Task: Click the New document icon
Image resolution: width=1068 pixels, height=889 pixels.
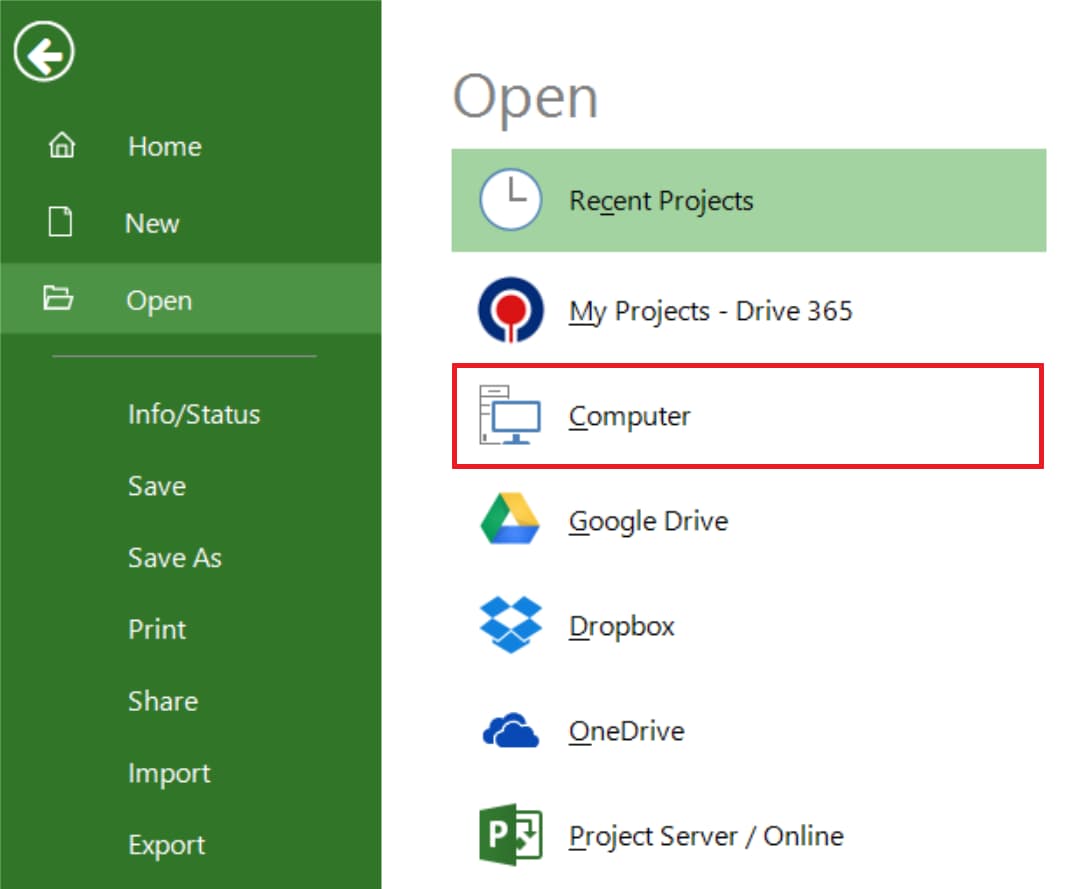Action: [x=62, y=223]
